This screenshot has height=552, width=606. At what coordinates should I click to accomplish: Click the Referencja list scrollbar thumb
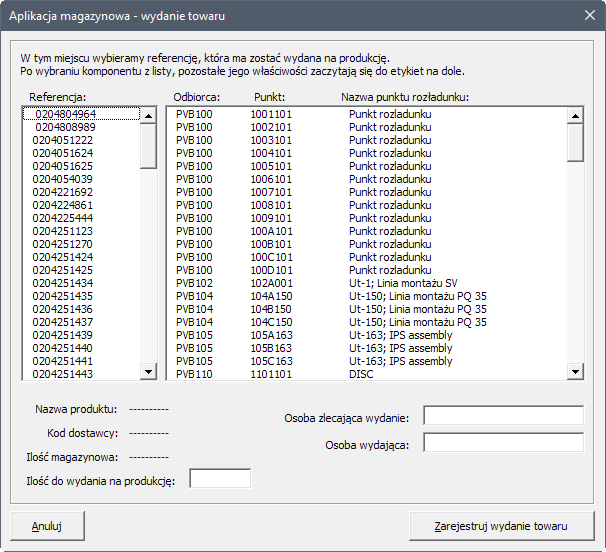tap(148, 144)
